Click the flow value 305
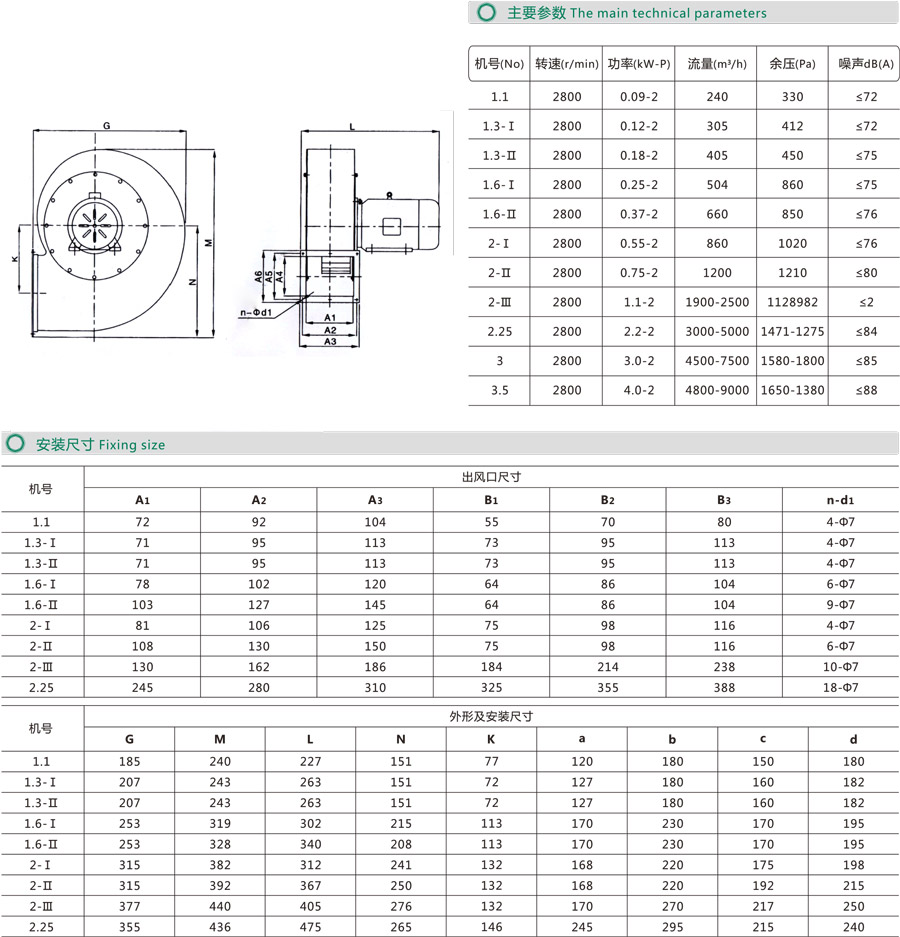This screenshot has width=900, height=937. [x=717, y=126]
